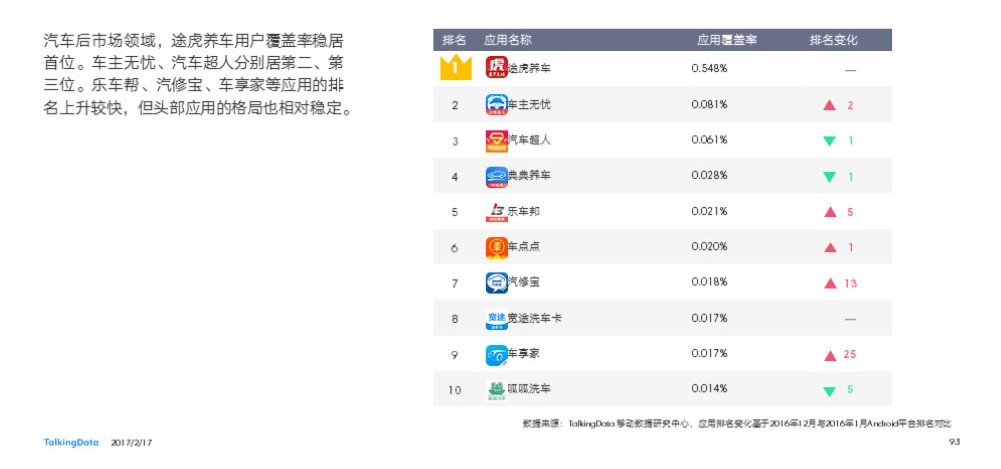Viewport: 1001px width, 469px height.
Task: Click the rank number 10
Action: click(455, 390)
